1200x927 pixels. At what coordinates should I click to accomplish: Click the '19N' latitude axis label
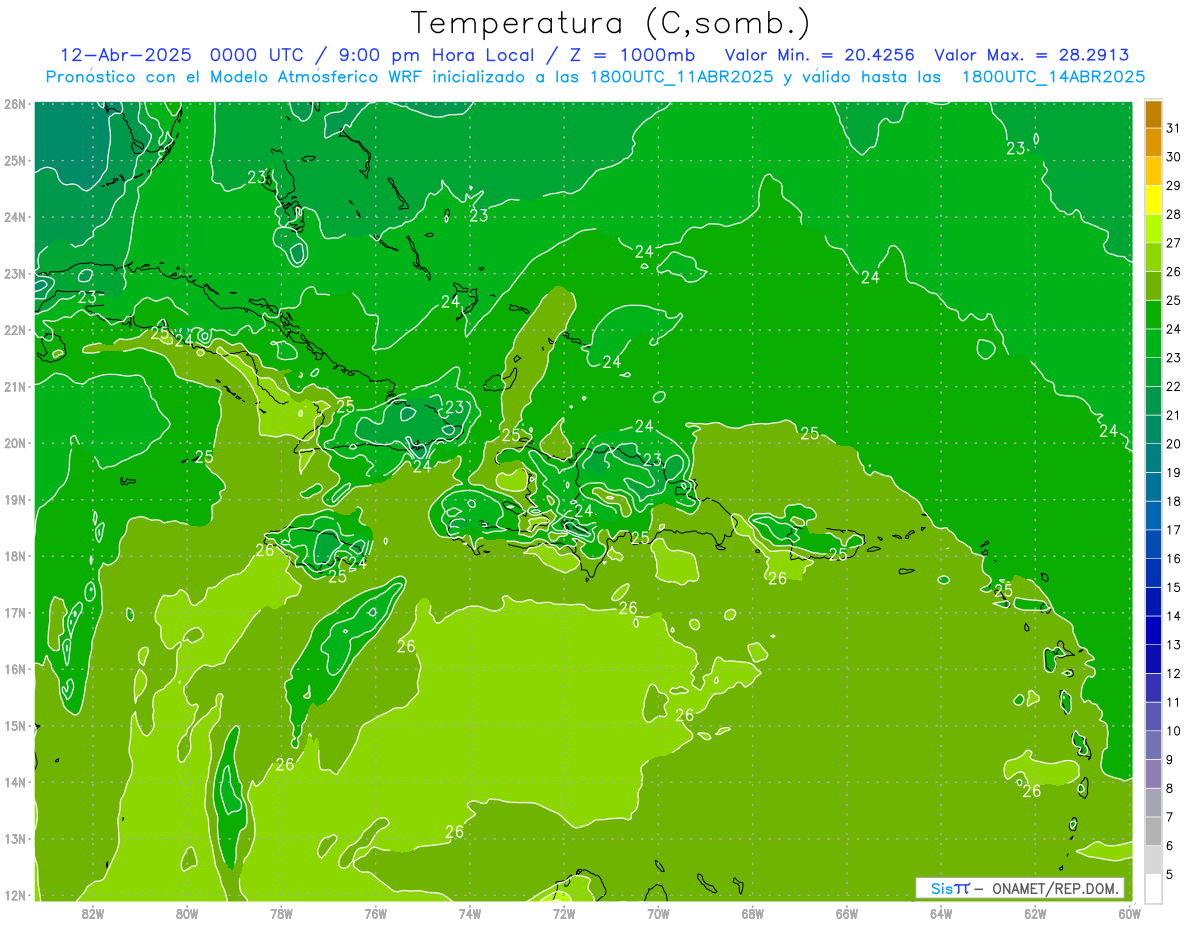click(x=15, y=499)
